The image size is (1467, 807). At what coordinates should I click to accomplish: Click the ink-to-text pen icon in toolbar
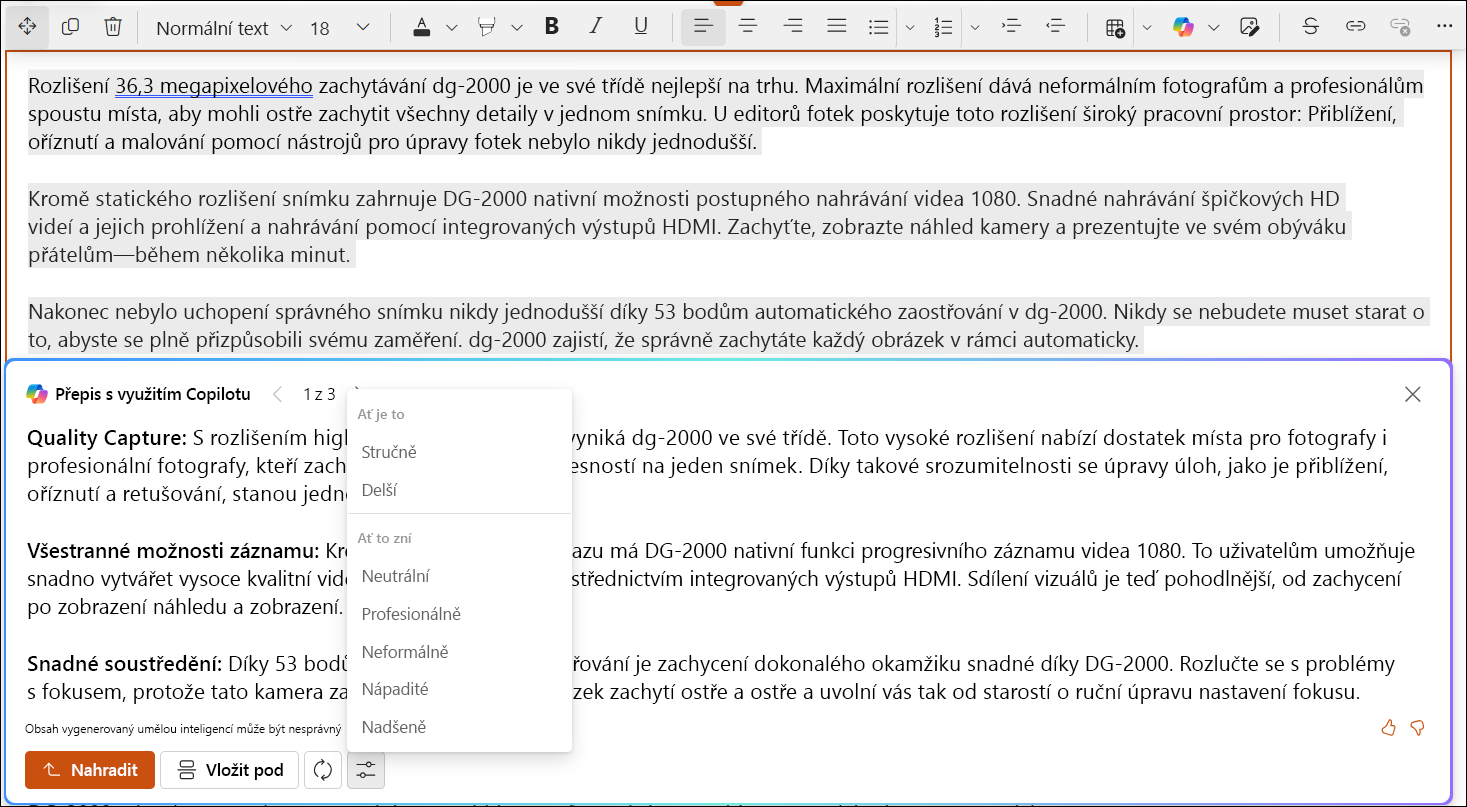point(1249,27)
